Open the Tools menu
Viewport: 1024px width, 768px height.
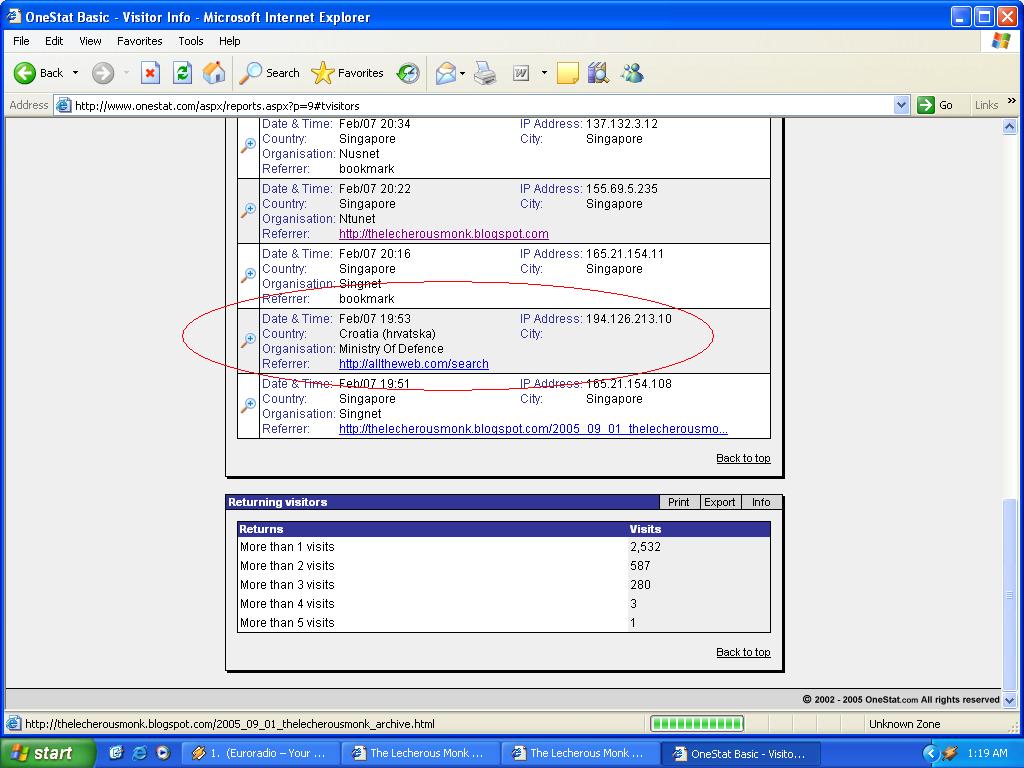[x=191, y=40]
